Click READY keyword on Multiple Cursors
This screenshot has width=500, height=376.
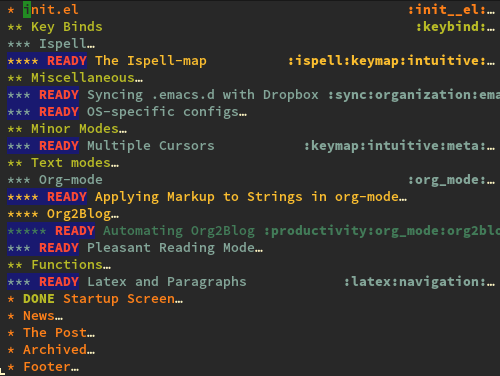click(x=59, y=146)
